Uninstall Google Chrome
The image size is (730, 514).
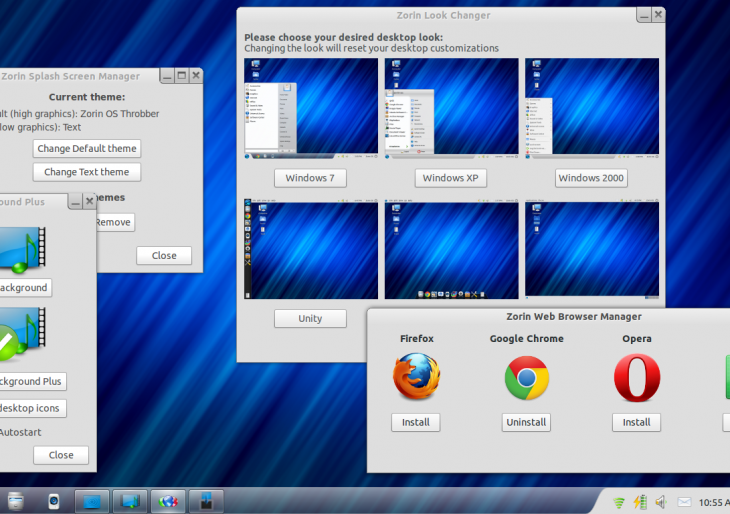(526, 422)
